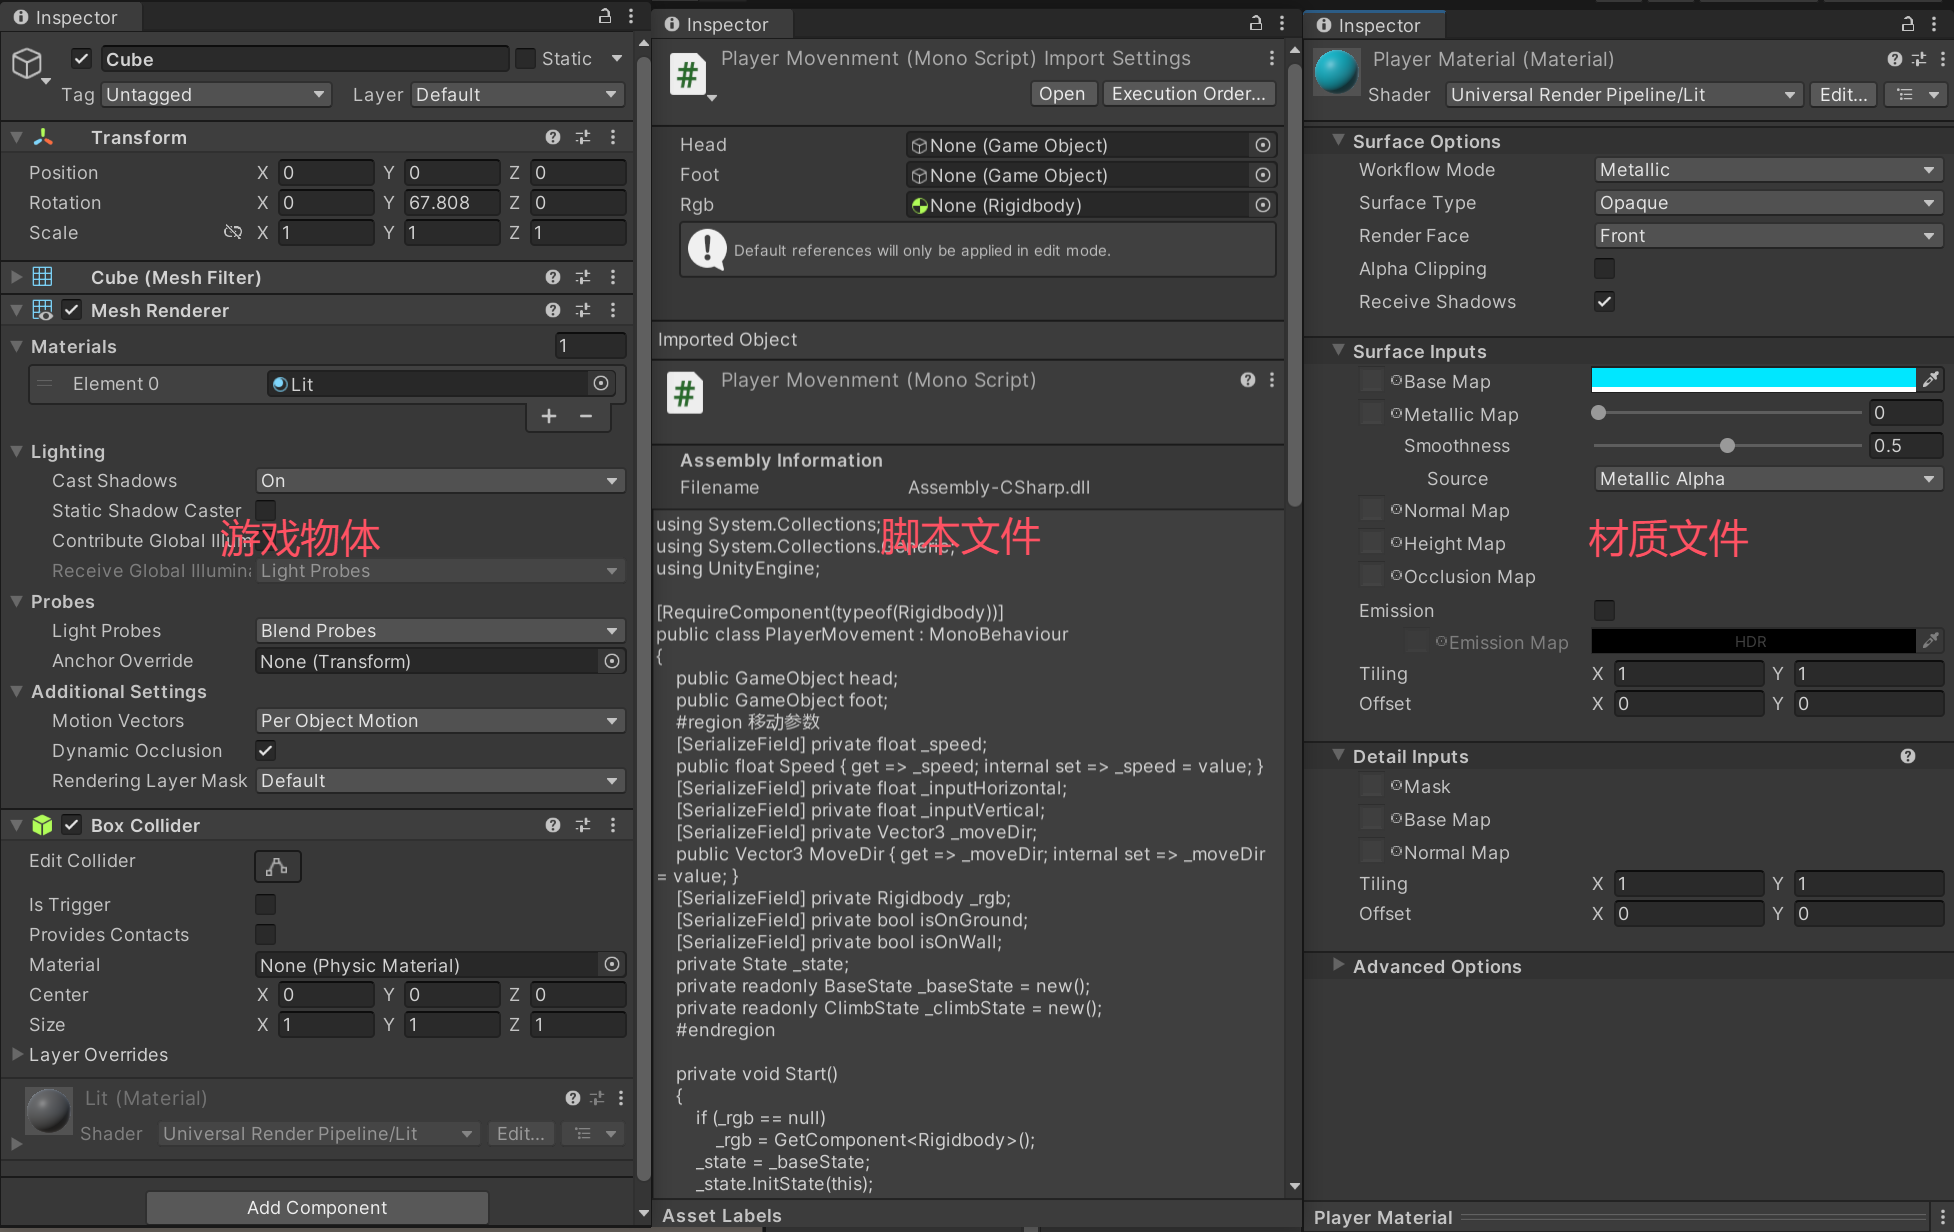Image resolution: width=1954 pixels, height=1232 pixels.
Task: Open Surface Type dropdown showing Opaque
Action: coord(1768,203)
